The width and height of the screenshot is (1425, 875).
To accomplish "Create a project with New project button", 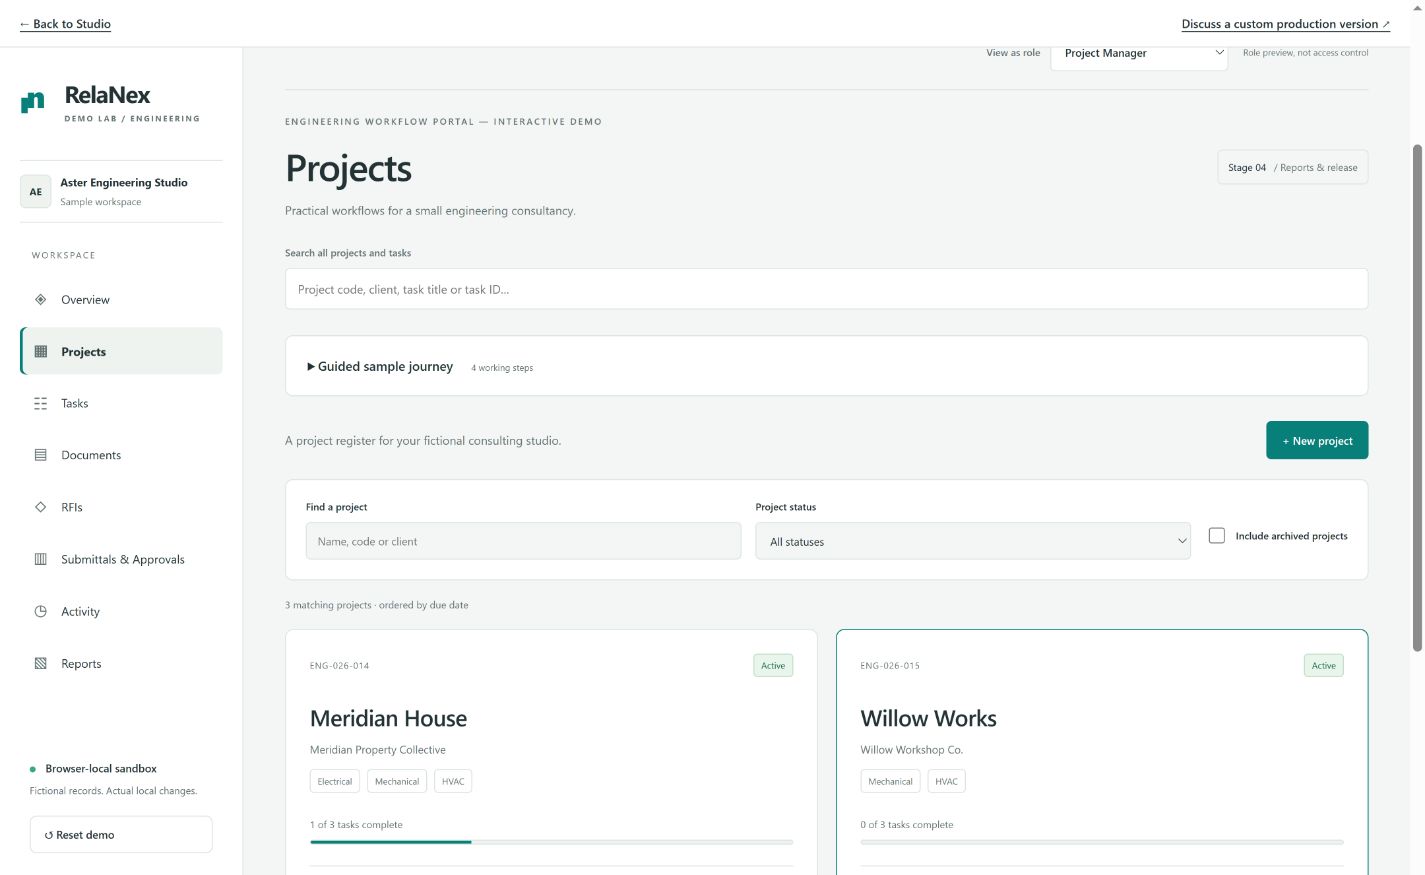I will [1317, 441].
